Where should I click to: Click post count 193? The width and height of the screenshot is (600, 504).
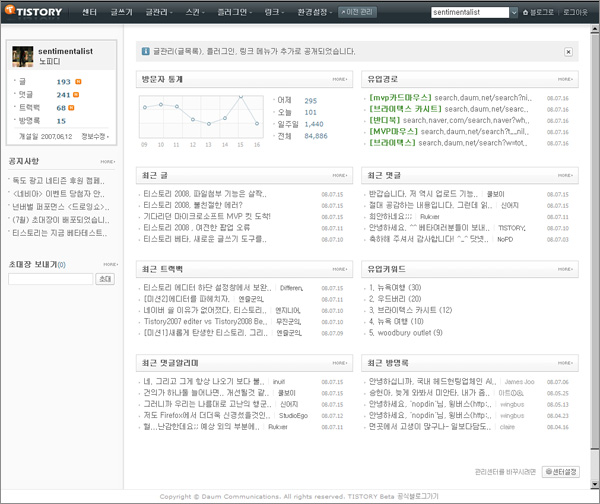(64, 82)
